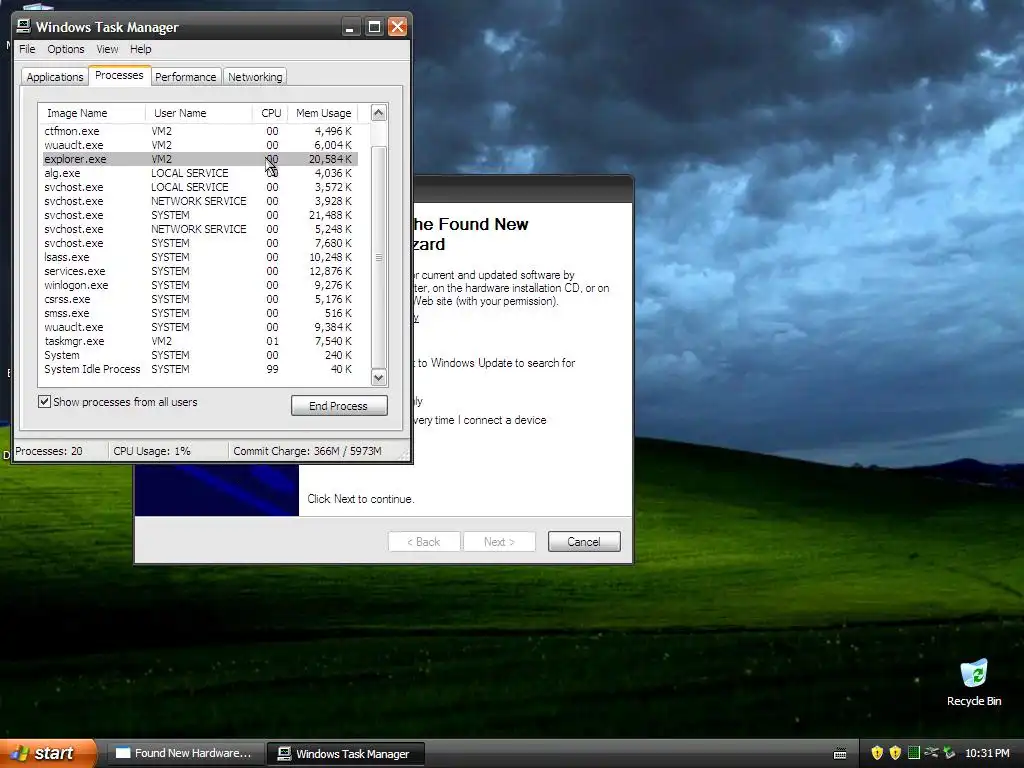Select the csrss.exe process row
Viewport: 1024px width, 768px height.
point(199,299)
